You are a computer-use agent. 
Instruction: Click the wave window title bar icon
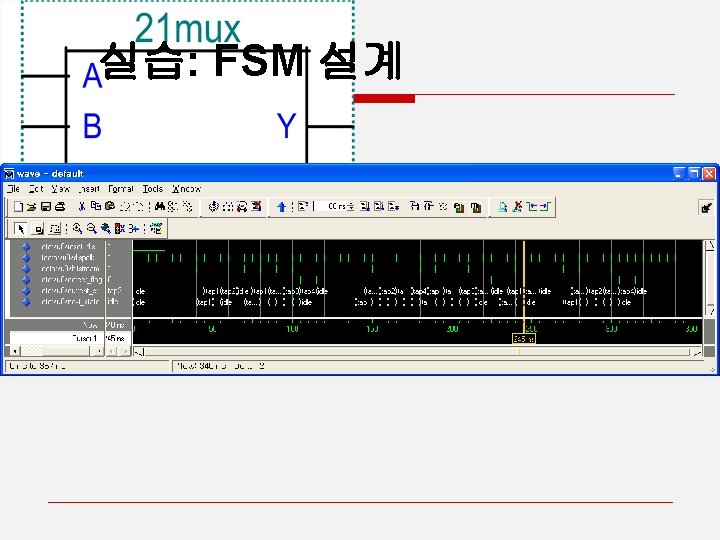tap(9, 174)
